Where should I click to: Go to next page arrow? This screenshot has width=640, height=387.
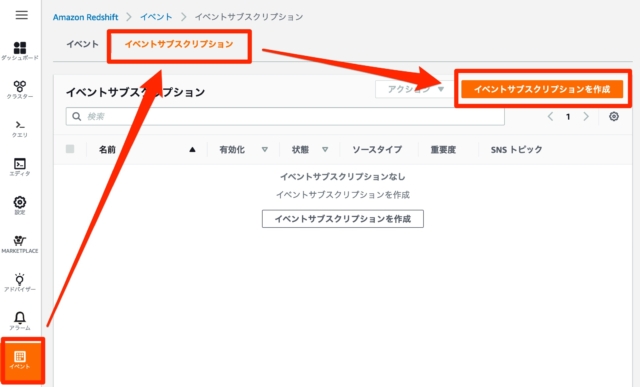[586, 116]
